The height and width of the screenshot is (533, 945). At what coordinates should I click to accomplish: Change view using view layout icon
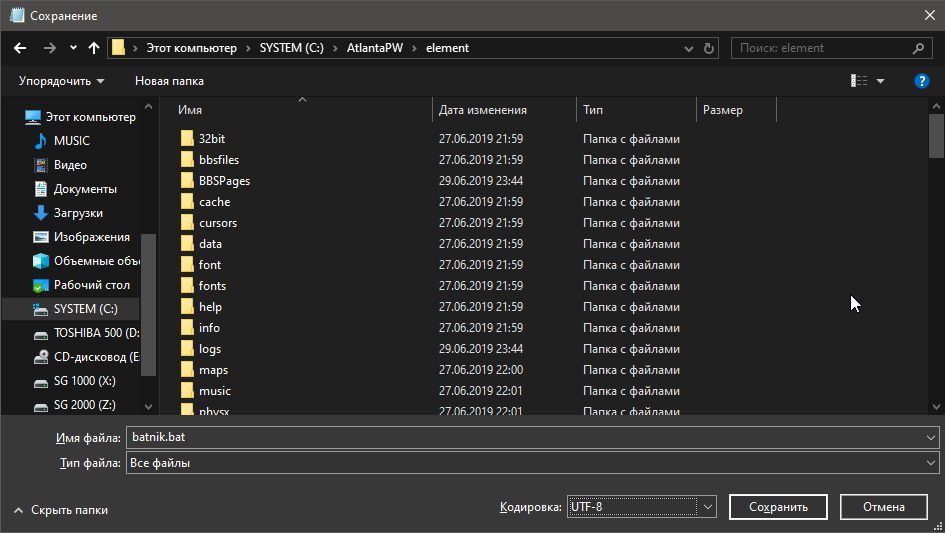coord(859,81)
